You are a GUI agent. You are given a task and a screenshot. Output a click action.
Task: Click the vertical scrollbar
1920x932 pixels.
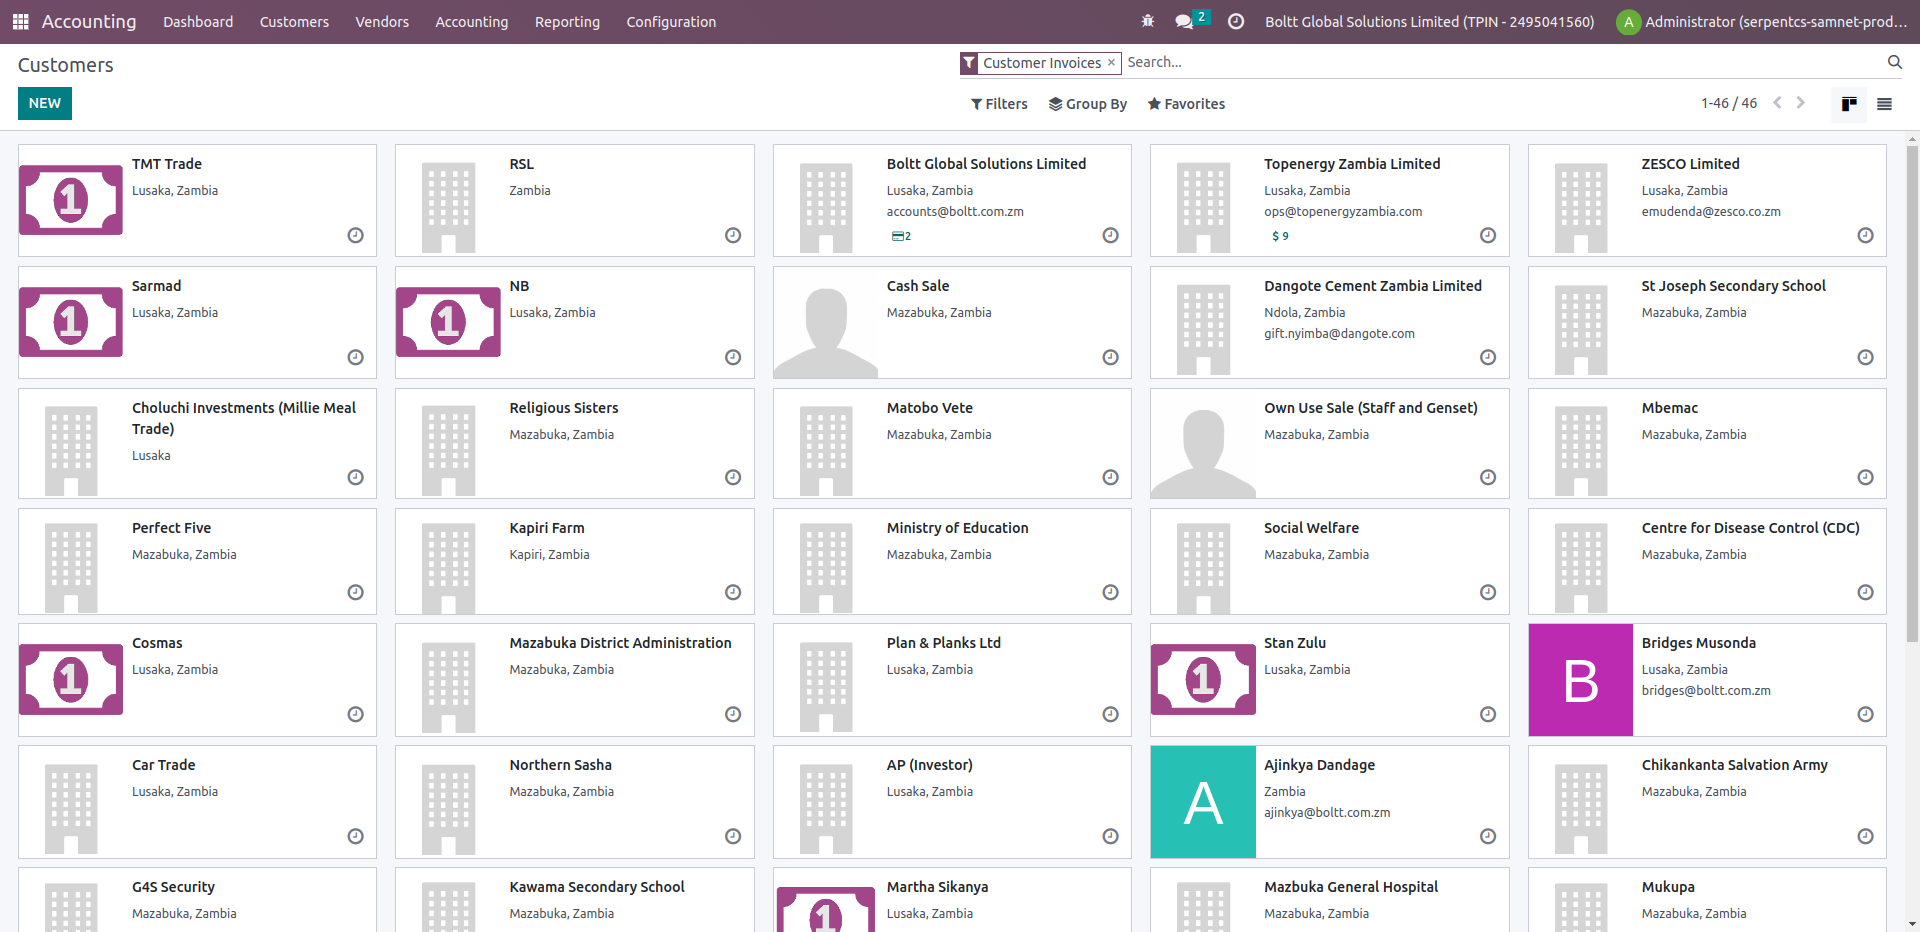tap(1912, 395)
